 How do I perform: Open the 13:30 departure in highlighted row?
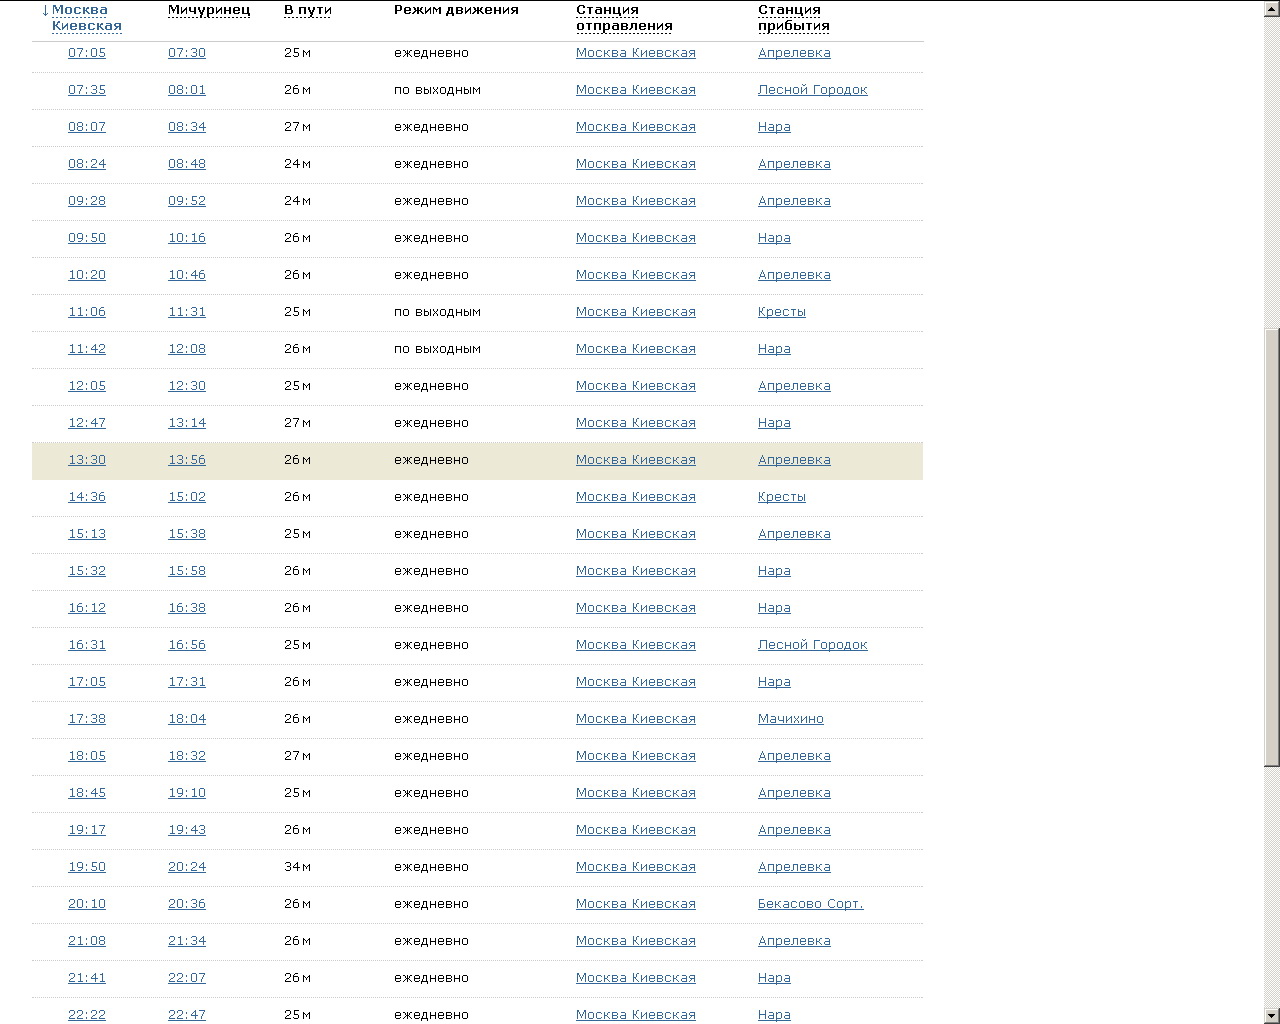[87, 460]
